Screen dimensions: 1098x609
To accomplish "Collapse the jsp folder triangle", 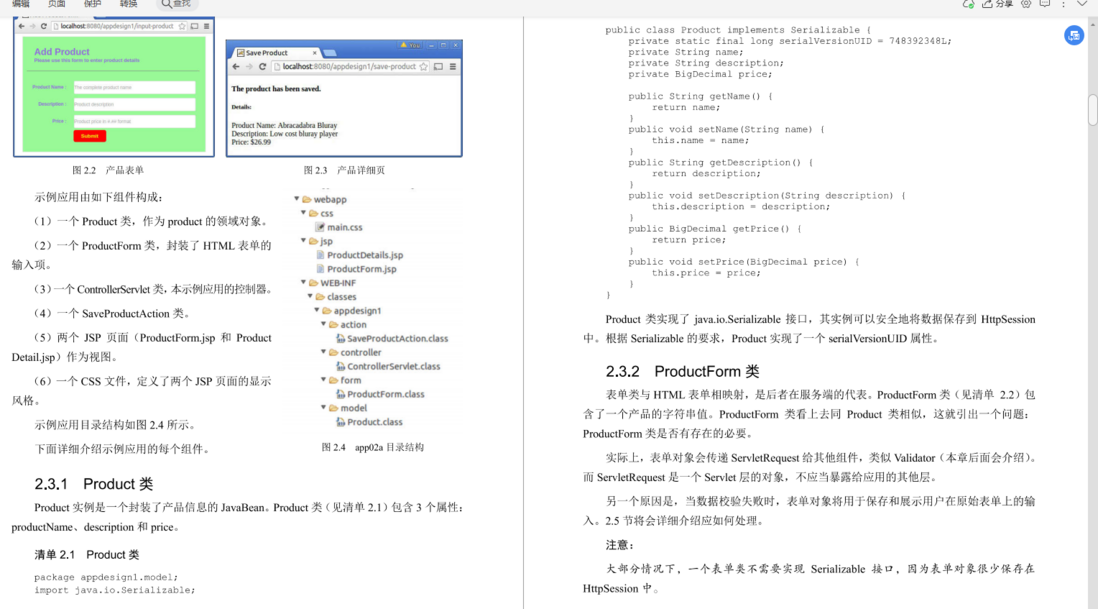I will (x=304, y=241).
